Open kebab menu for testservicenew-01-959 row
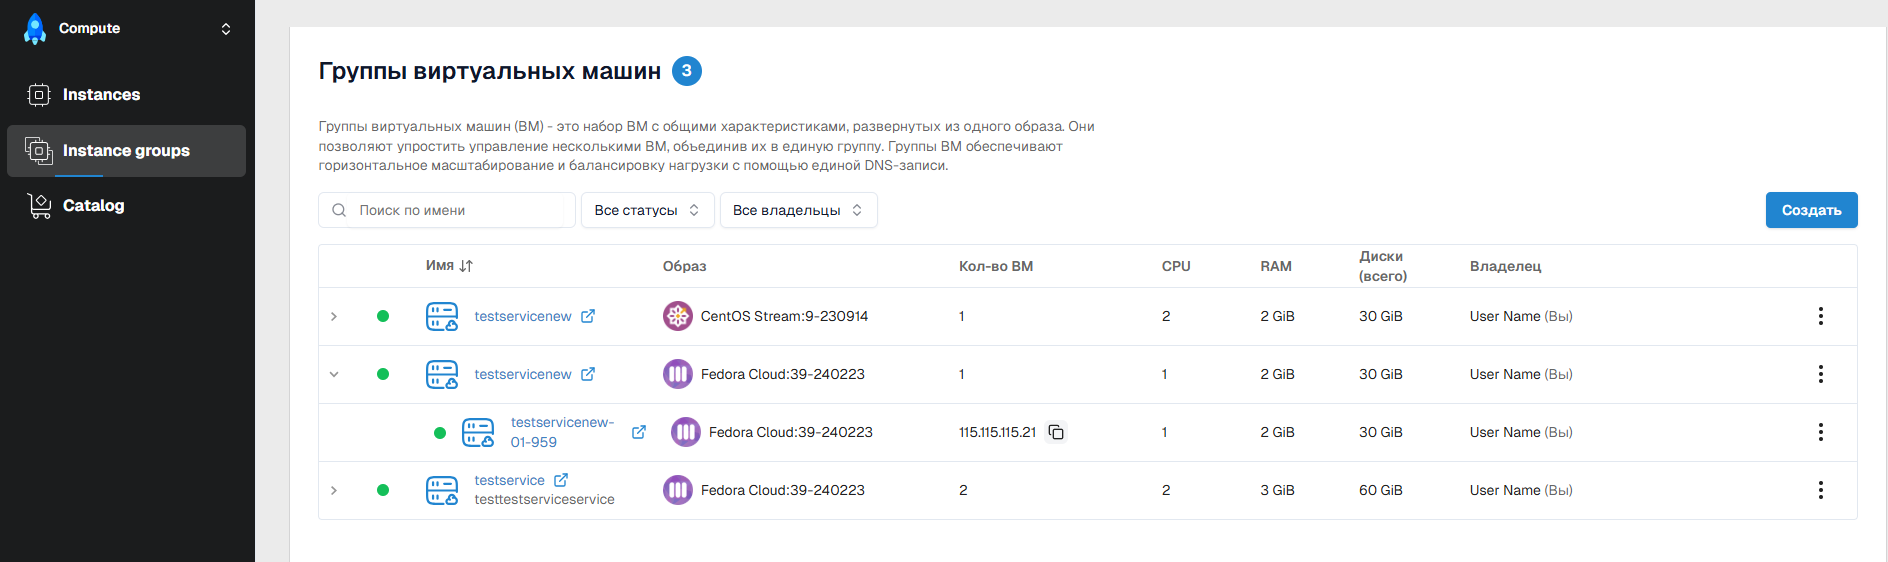1888x562 pixels. point(1820,432)
